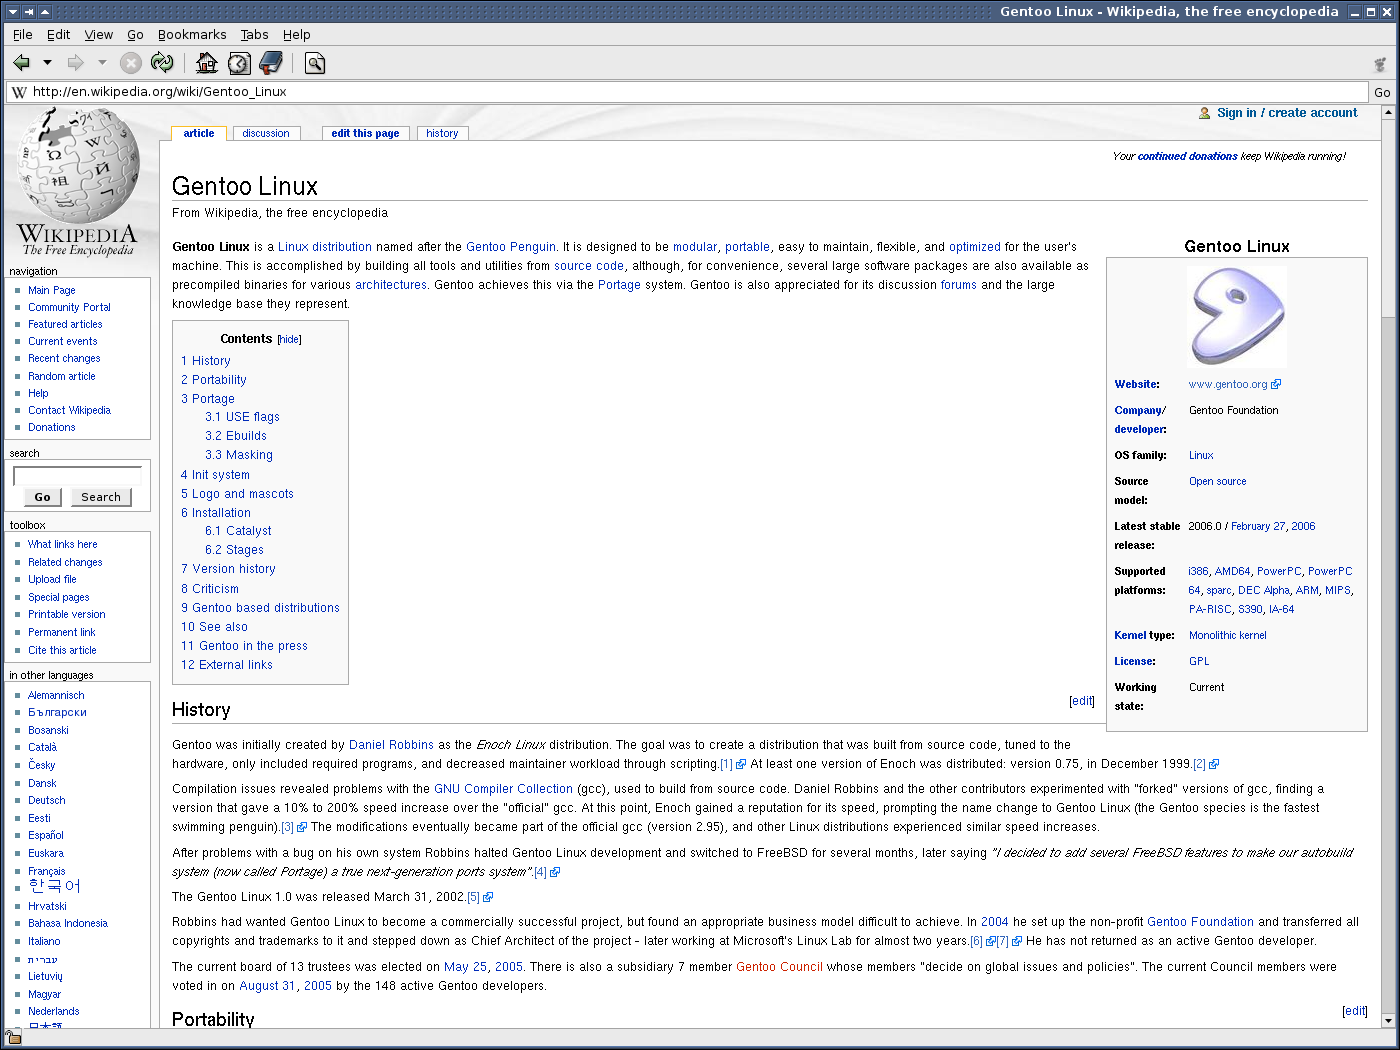The width and height of the screenshot is (1400, 1050).
Task: Click the title bar pin/stick icon
Action: (x=29, y=12)
